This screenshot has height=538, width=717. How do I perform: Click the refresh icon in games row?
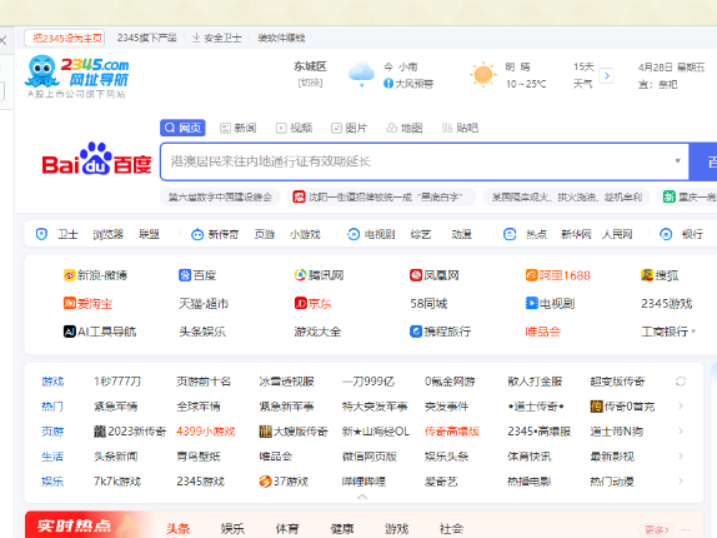680,381
